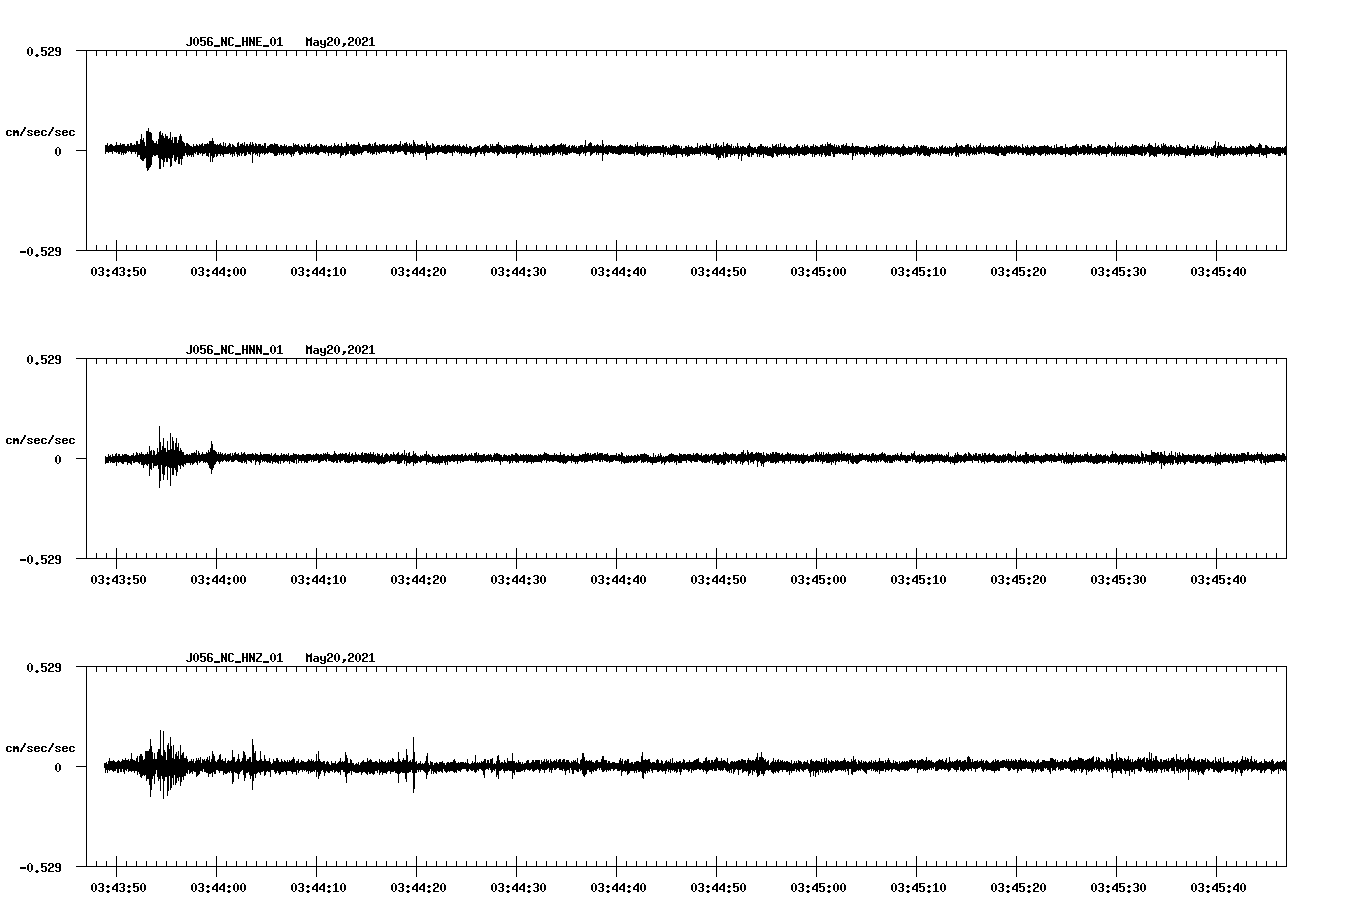Click the cm/sec/sec unit label on top plot
1358x924 pixels.
tap(42, 131)
